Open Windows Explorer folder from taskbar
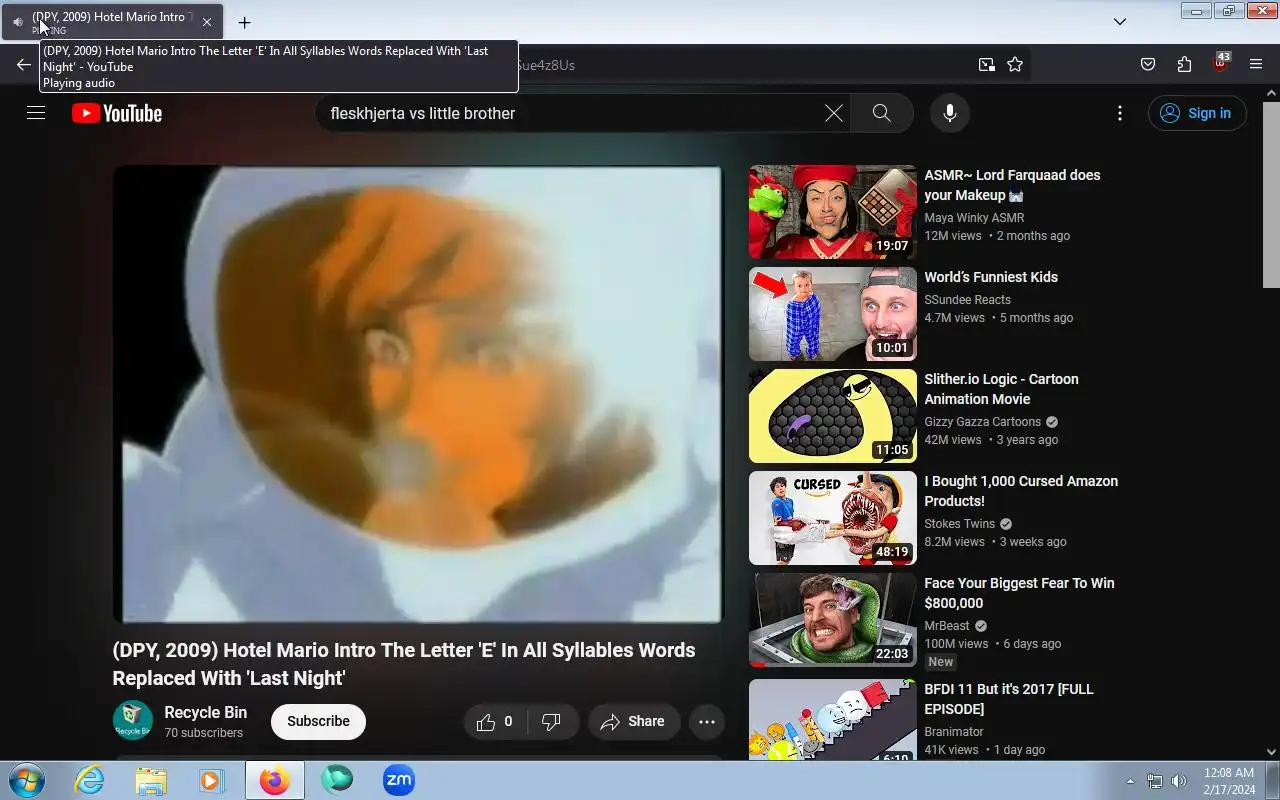 pos(151,780)
